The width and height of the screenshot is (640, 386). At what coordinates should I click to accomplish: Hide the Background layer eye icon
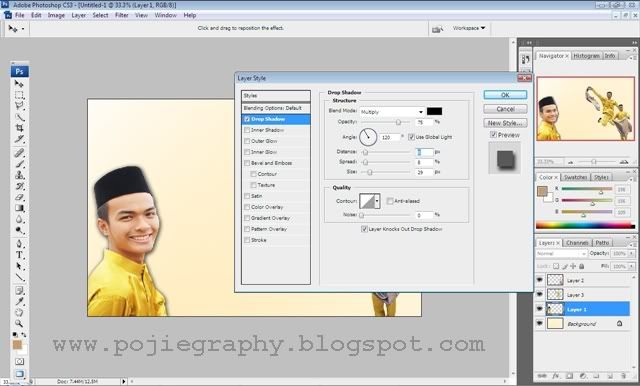(x=540, y=323)
